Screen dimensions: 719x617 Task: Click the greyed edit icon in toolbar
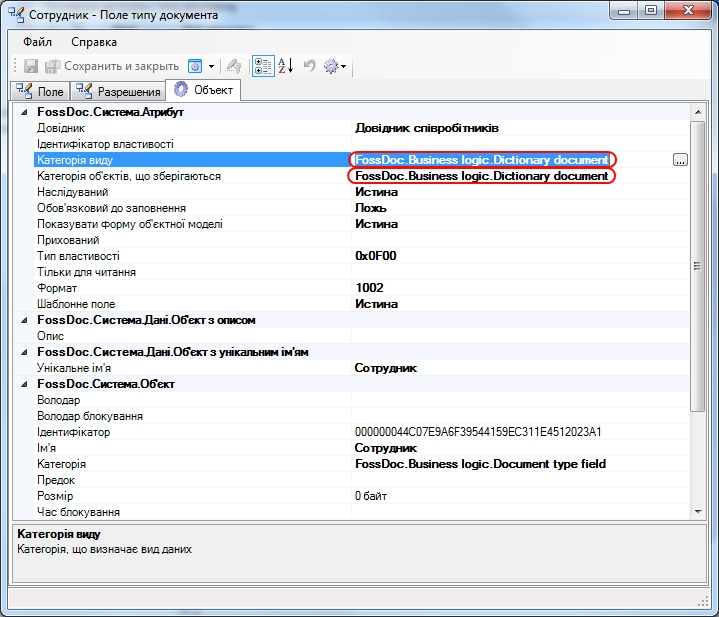pyautogui.click(x=234, y=66)
